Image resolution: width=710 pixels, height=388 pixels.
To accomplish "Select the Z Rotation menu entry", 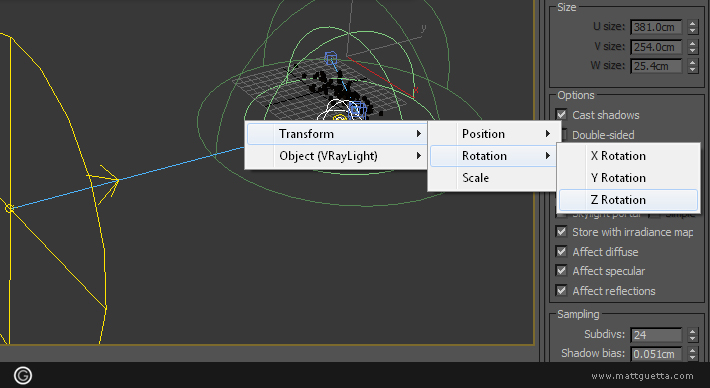I will (628, 200).
